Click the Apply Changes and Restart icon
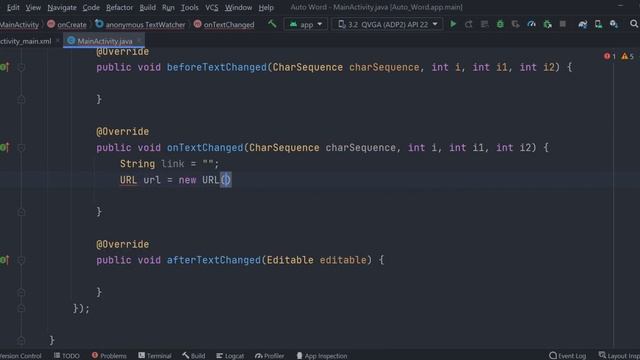The width and height of the screenshot is (640, 360). pos(469,24)
